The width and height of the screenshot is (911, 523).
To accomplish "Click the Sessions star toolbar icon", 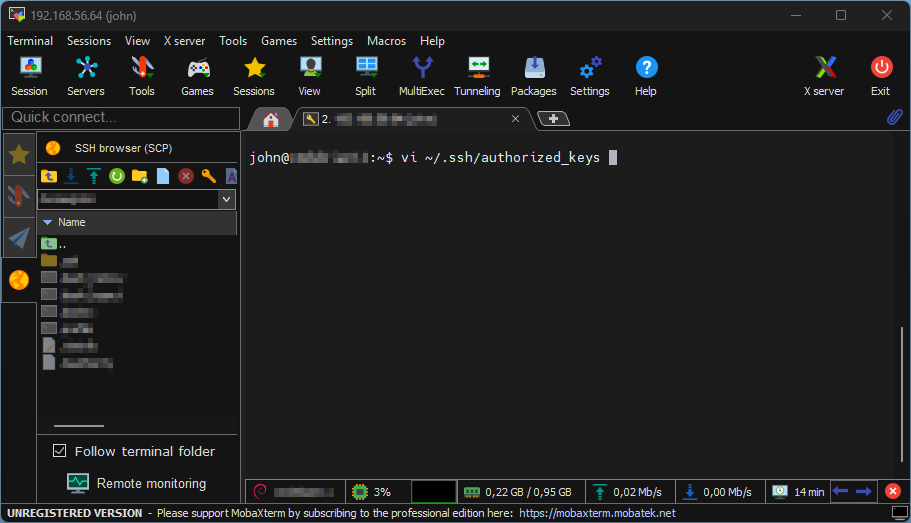I will (254, 76).
